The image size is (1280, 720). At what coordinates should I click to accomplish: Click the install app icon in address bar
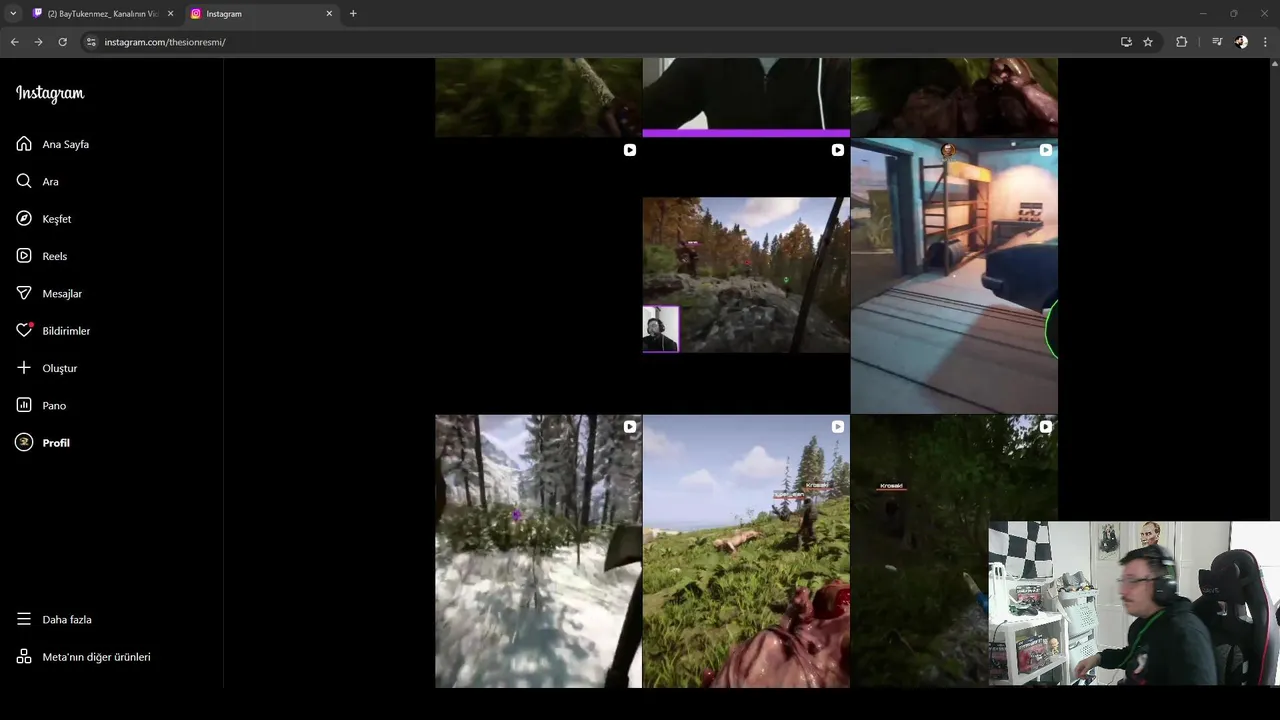pos(1126,42)
